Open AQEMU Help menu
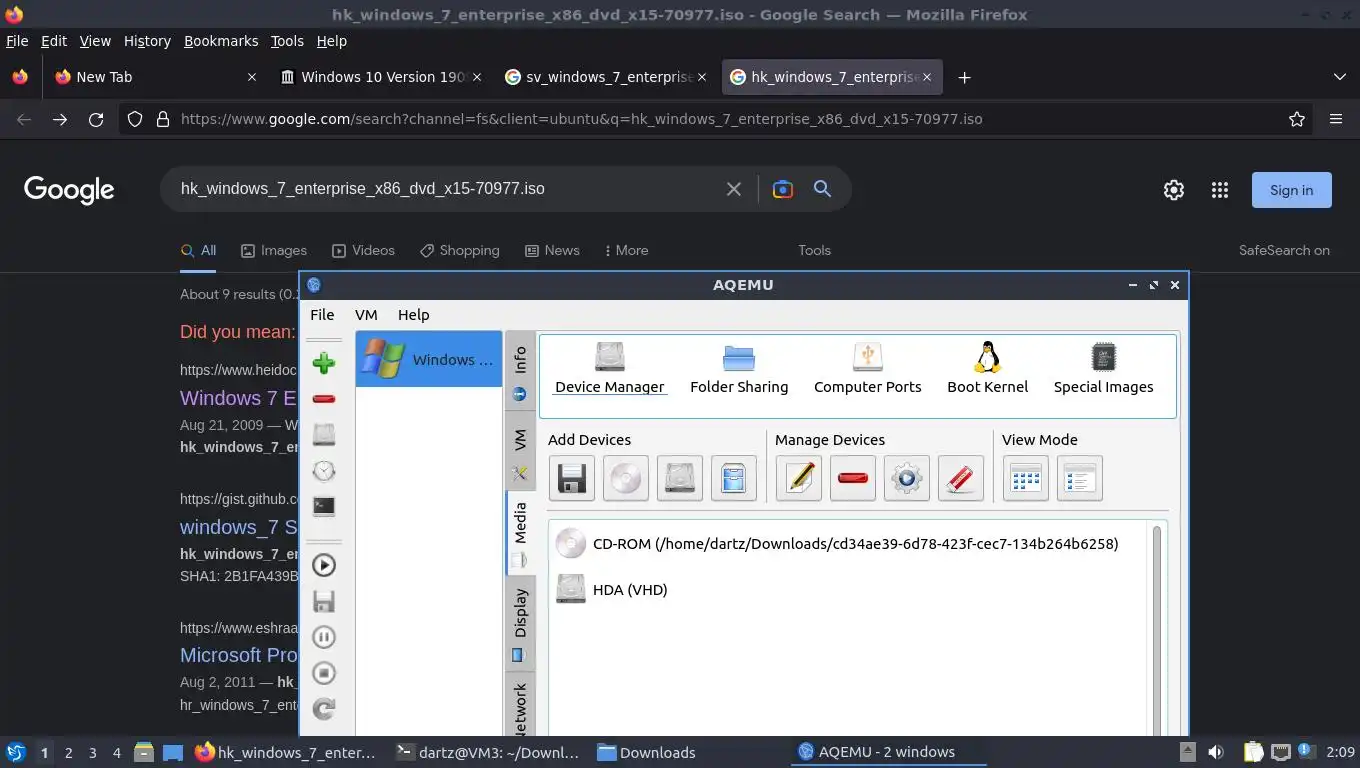 [413, 314]
